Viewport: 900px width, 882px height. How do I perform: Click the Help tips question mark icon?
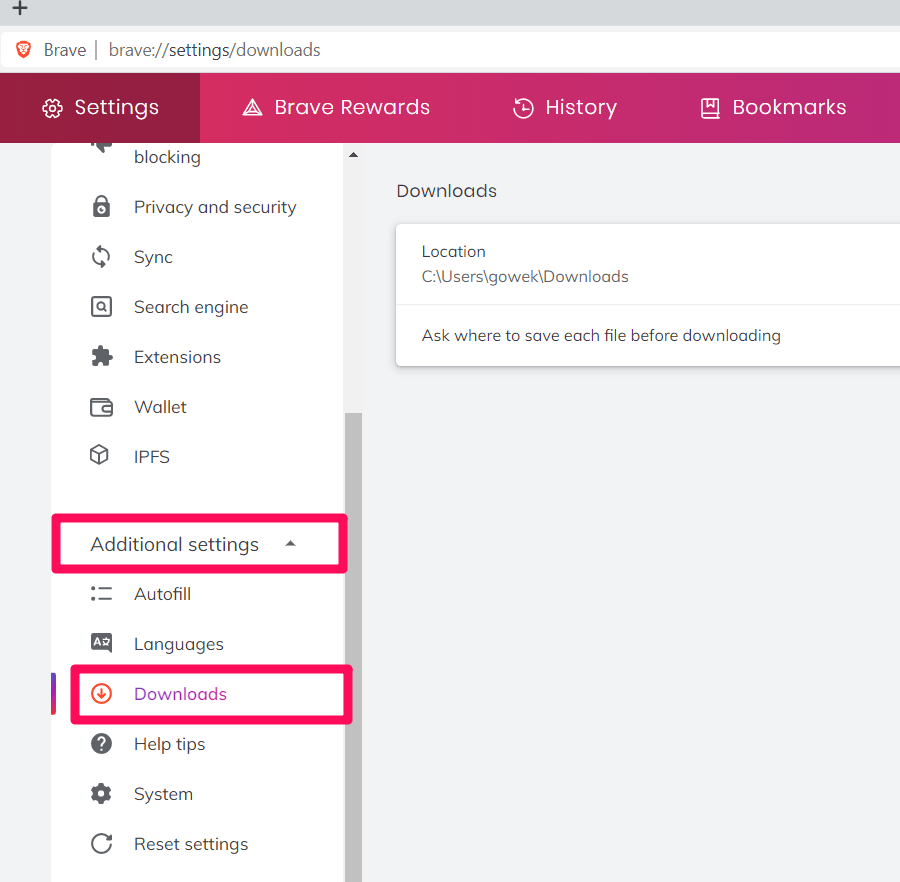[102, 744]
